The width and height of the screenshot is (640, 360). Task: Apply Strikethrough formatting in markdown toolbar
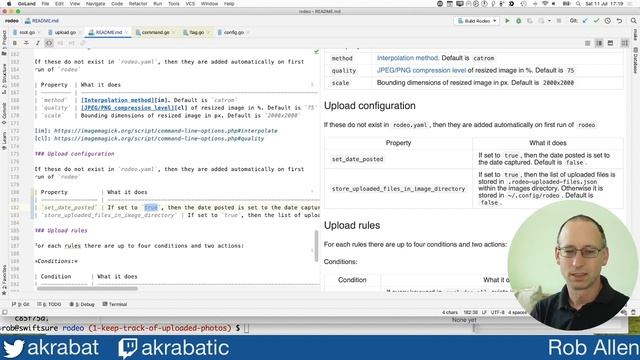(x=26, y=43)
